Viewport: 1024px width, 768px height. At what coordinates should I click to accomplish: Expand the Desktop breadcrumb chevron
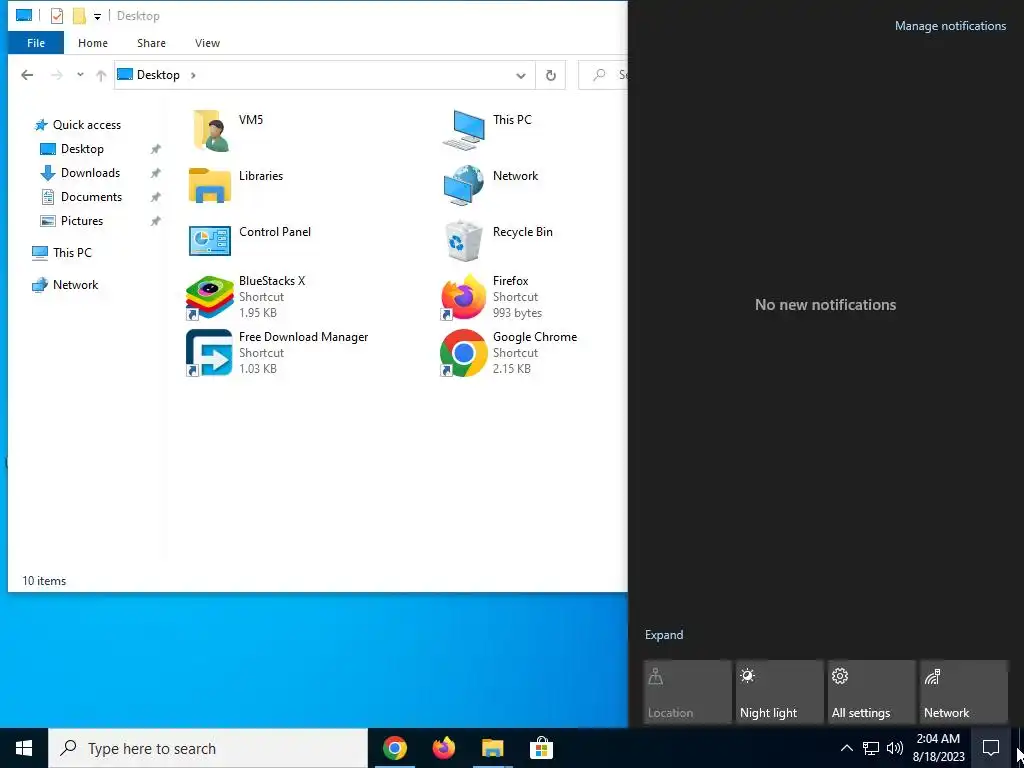pyautogui.click(x=193, y=75)
